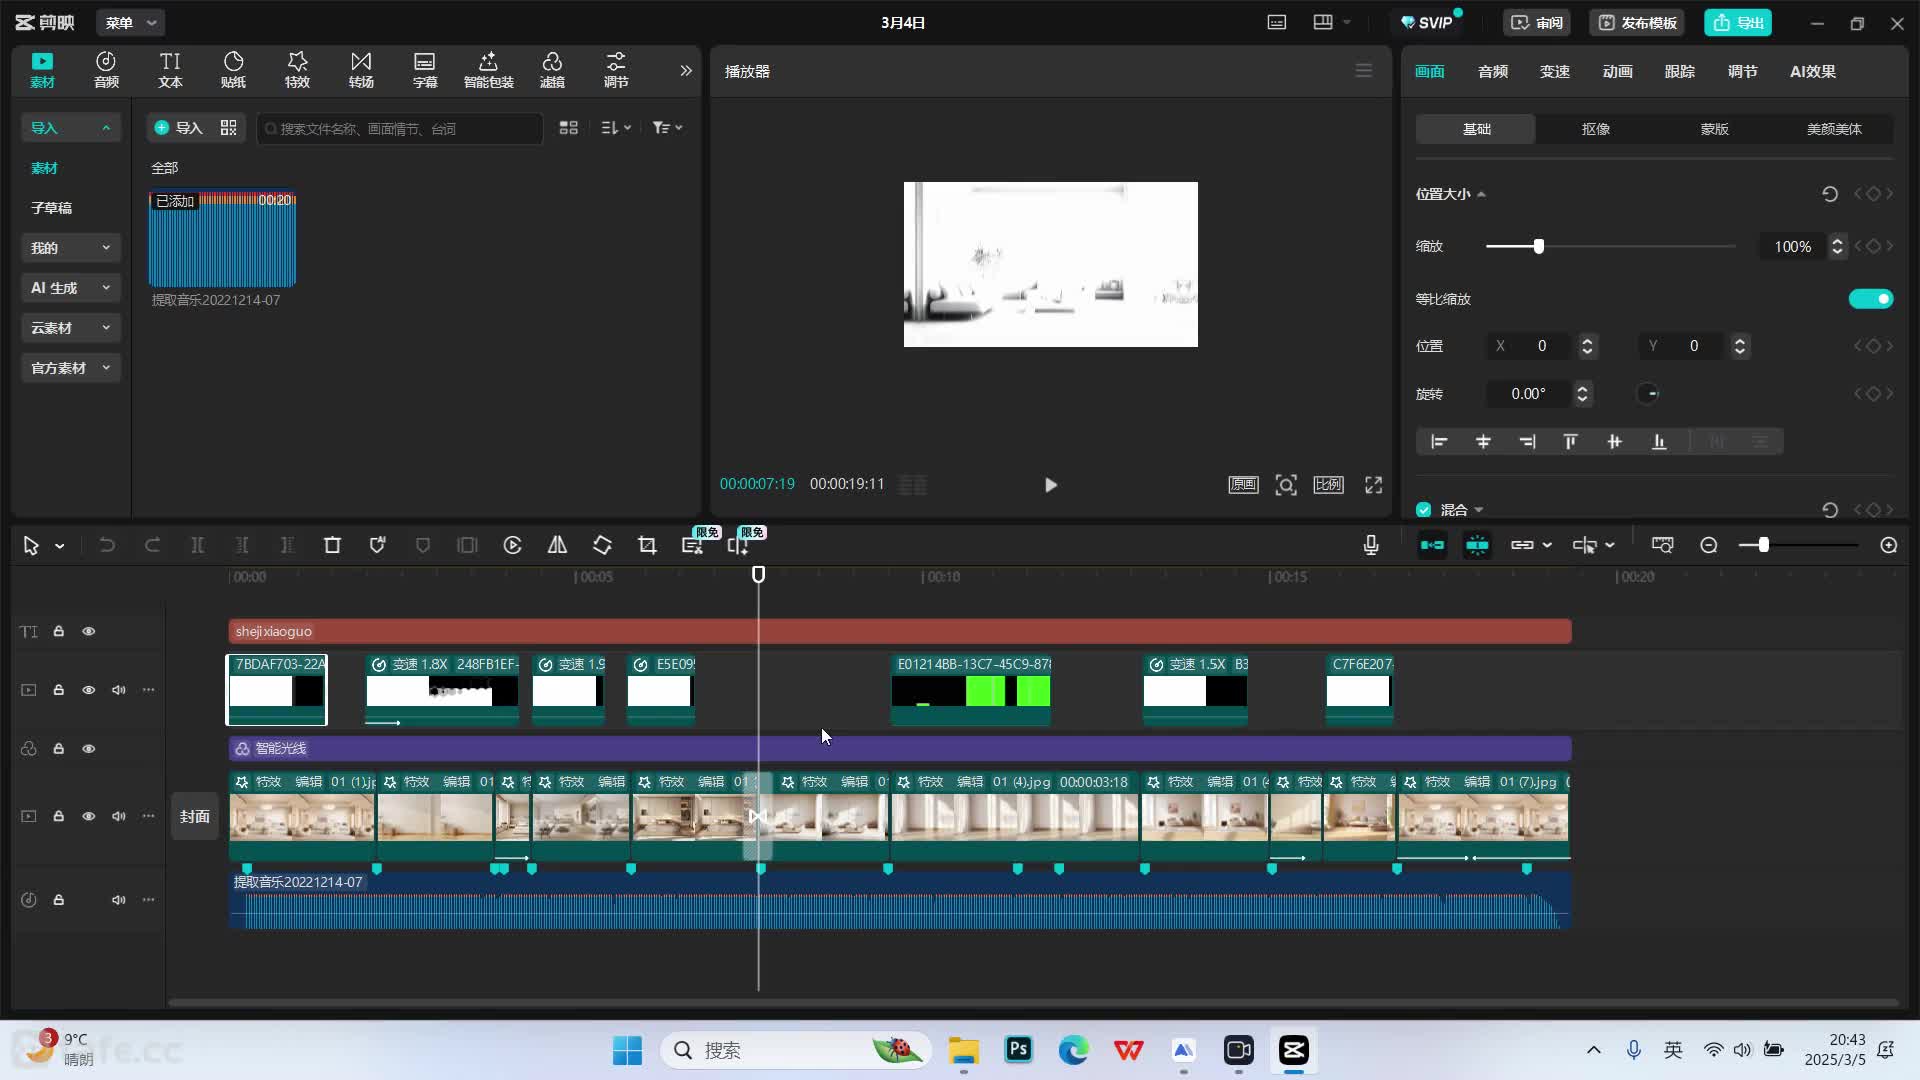The image size is (1920, 1080).
Task: Open the sort order dropdown in media panel
Action: click(x=616, y=128)
